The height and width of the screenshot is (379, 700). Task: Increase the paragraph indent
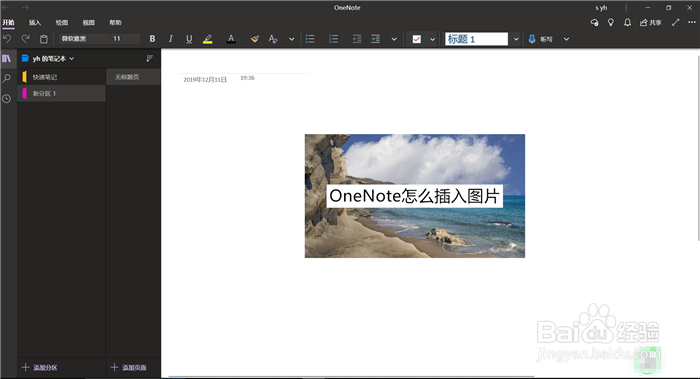[375, 39]
